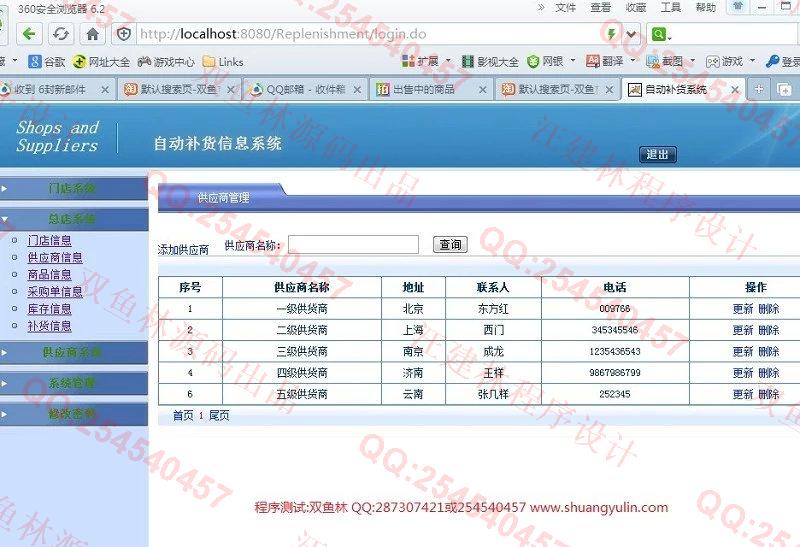Image resolution: width=800 pixels, height=547 pixels.
Task: Click 更新 for 一级供货商 row
Action: tap(743, 309)
